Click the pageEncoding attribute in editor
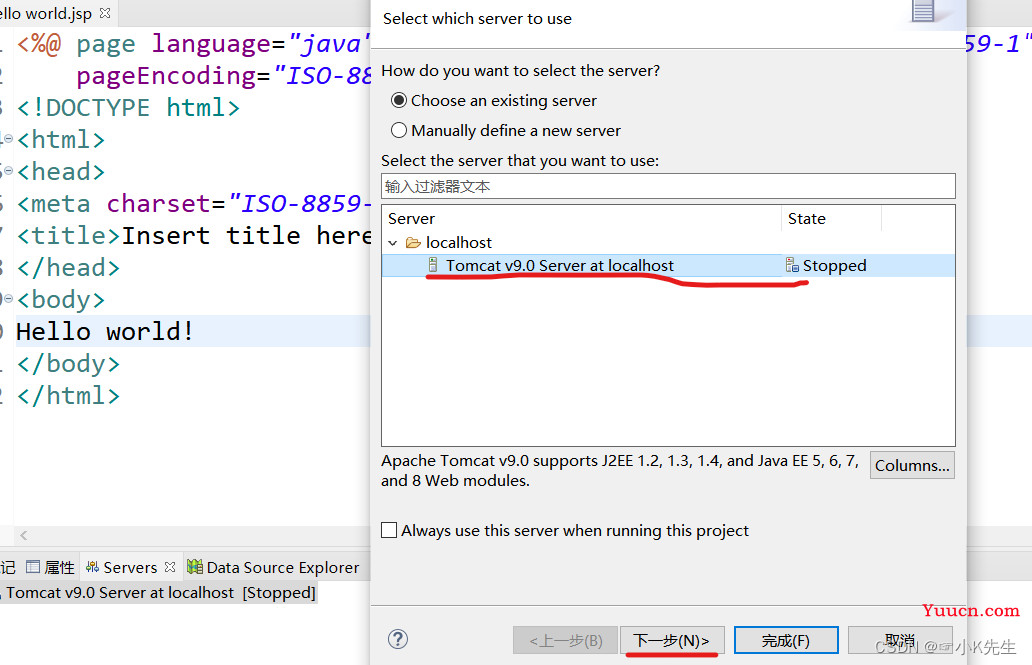Image resolution: width=1032 pixels, height=665 pixels. click(166, 76)
